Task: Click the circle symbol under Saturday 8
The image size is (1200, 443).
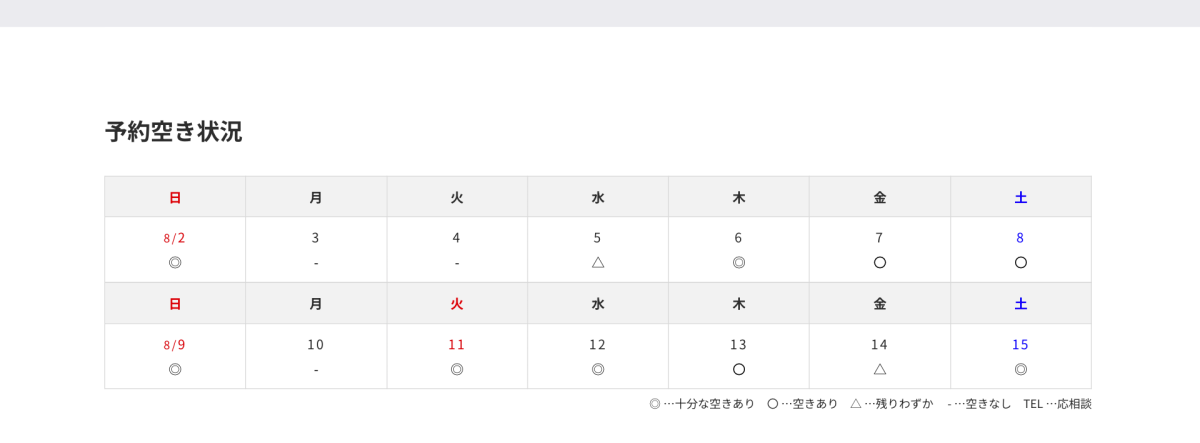Action: tap(1021, 263)
